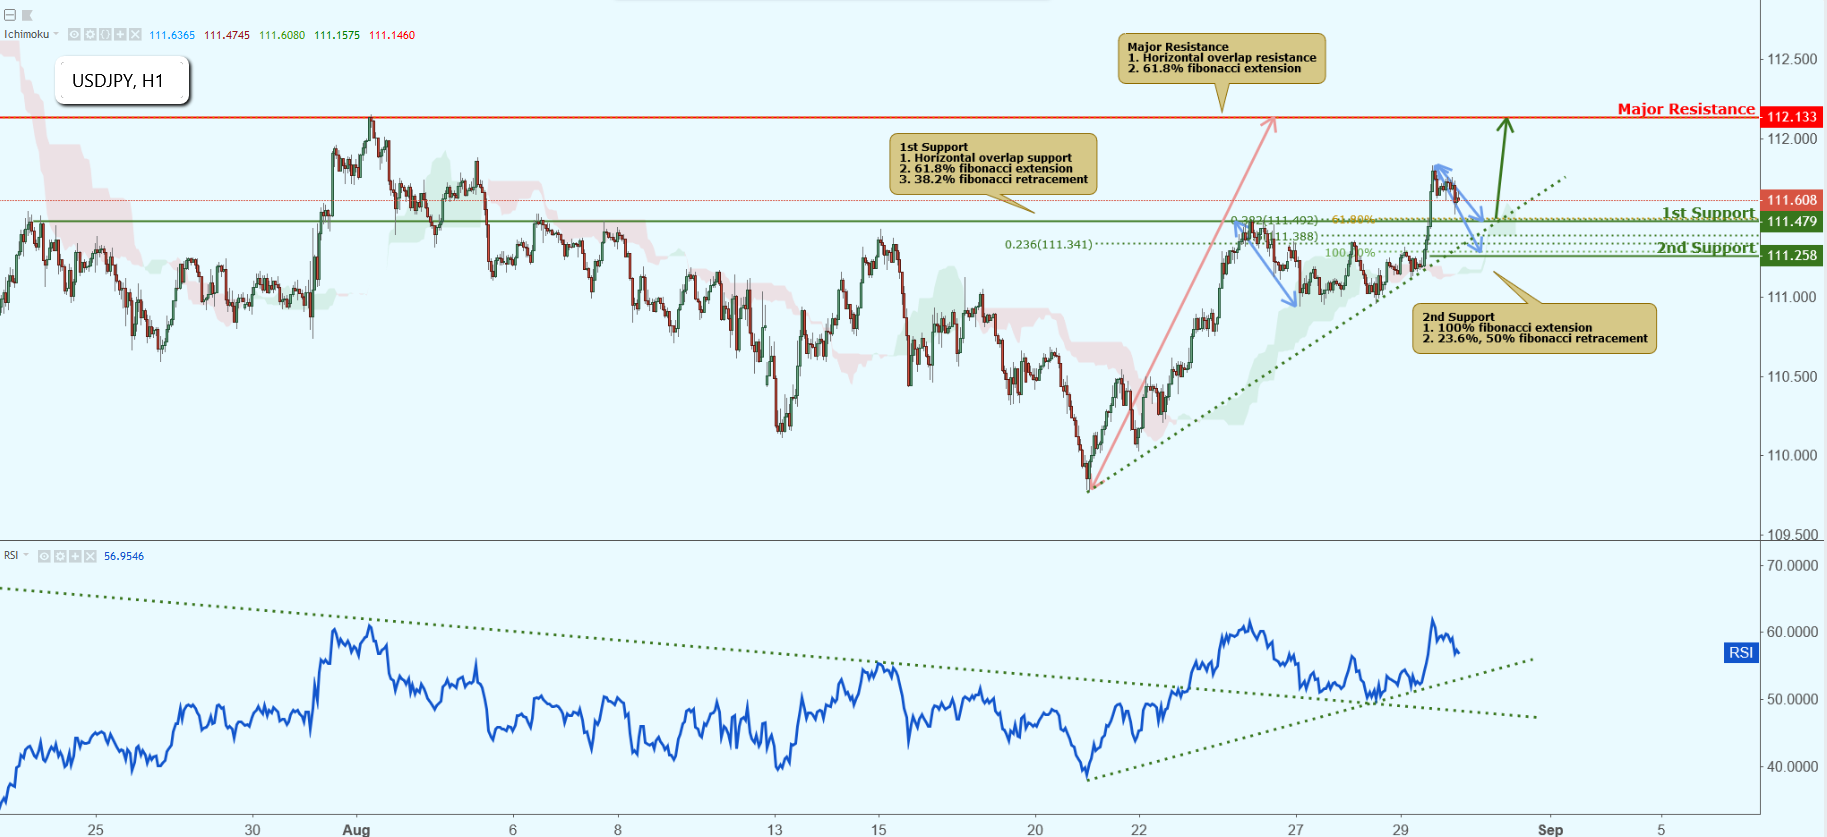Select the USDJPY, H1 text label box

[x=121, y=81]
